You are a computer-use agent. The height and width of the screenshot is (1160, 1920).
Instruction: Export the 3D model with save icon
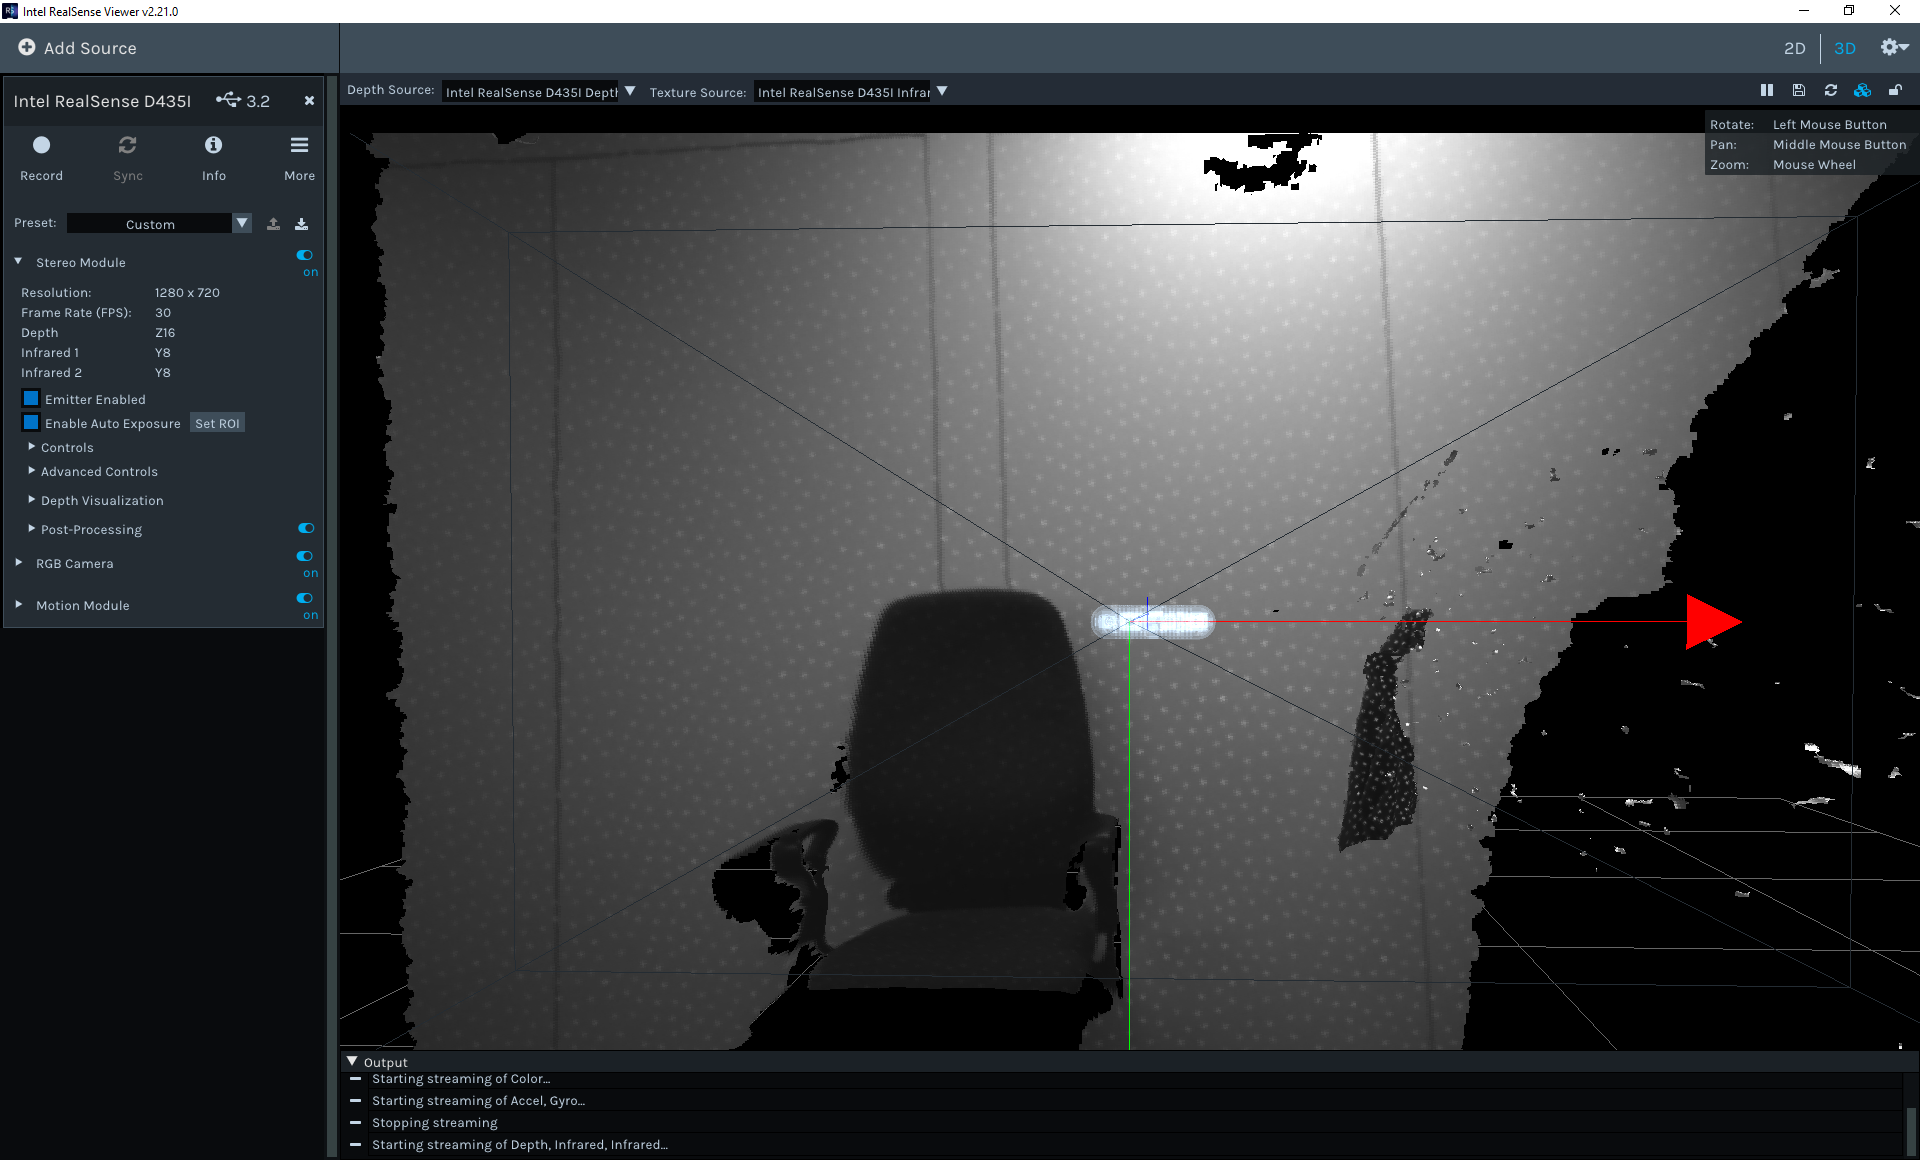[1799, 90]
